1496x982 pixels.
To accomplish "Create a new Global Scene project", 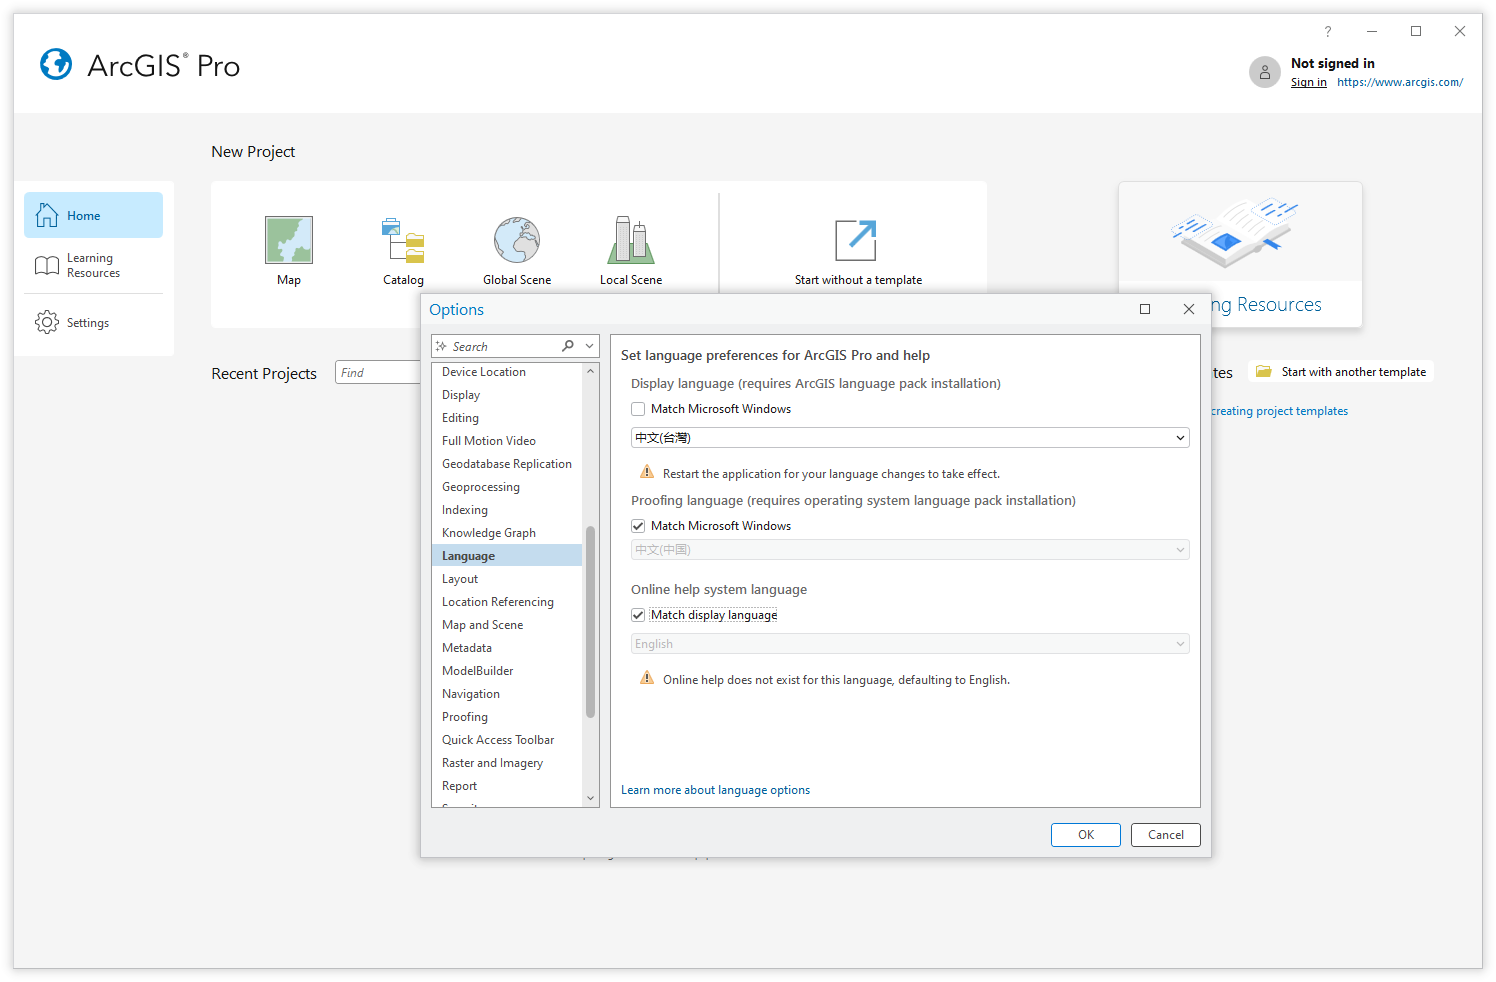I will click(517, 251).
